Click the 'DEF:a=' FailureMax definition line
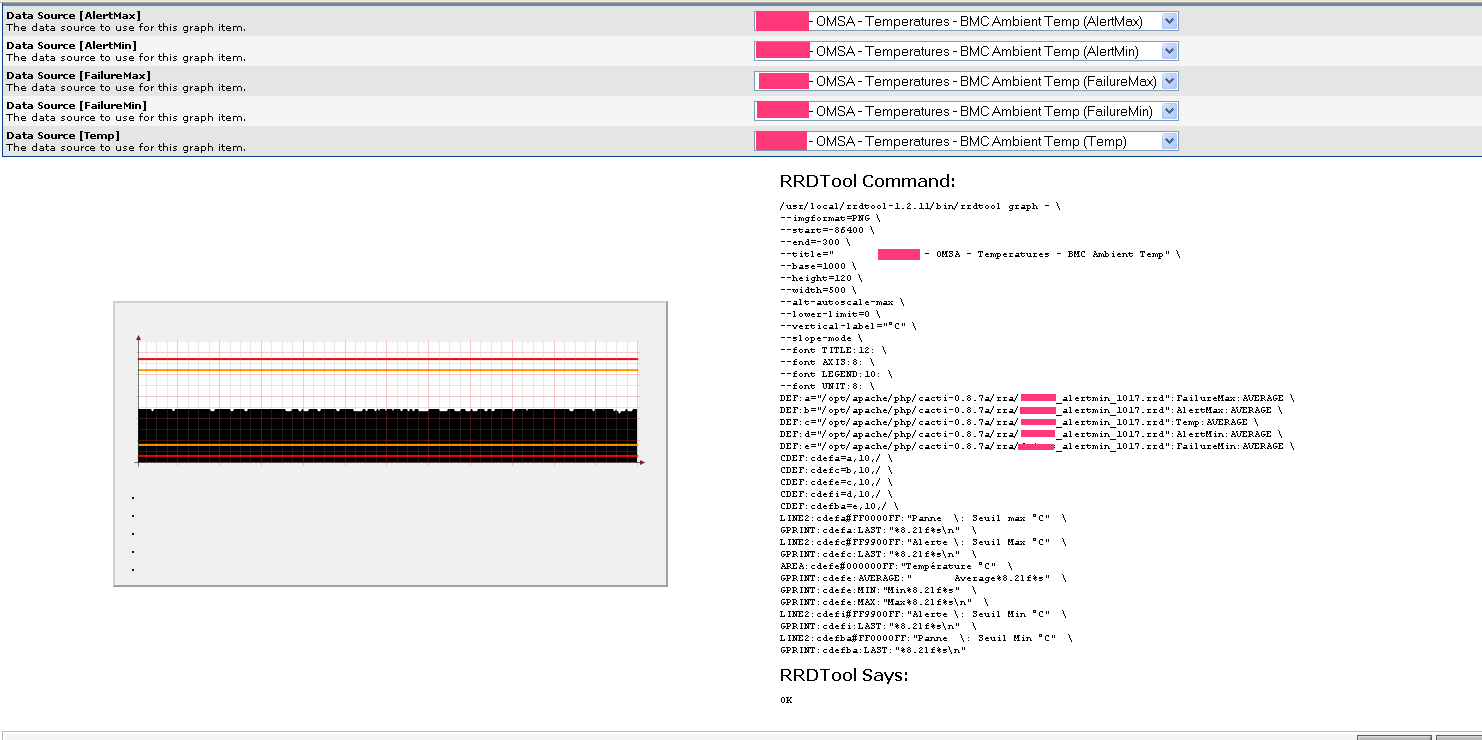1482x740 pixels. [x=1037, y=398]
